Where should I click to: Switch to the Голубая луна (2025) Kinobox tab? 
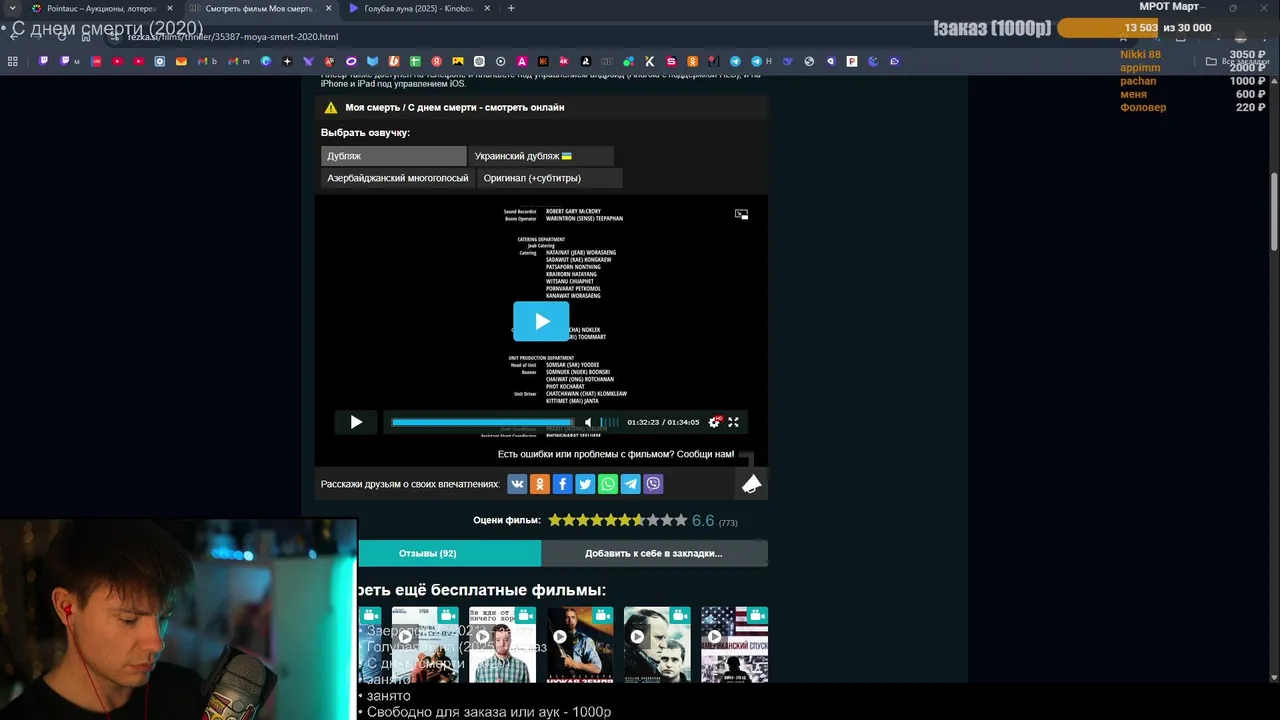tap(419, 8)
